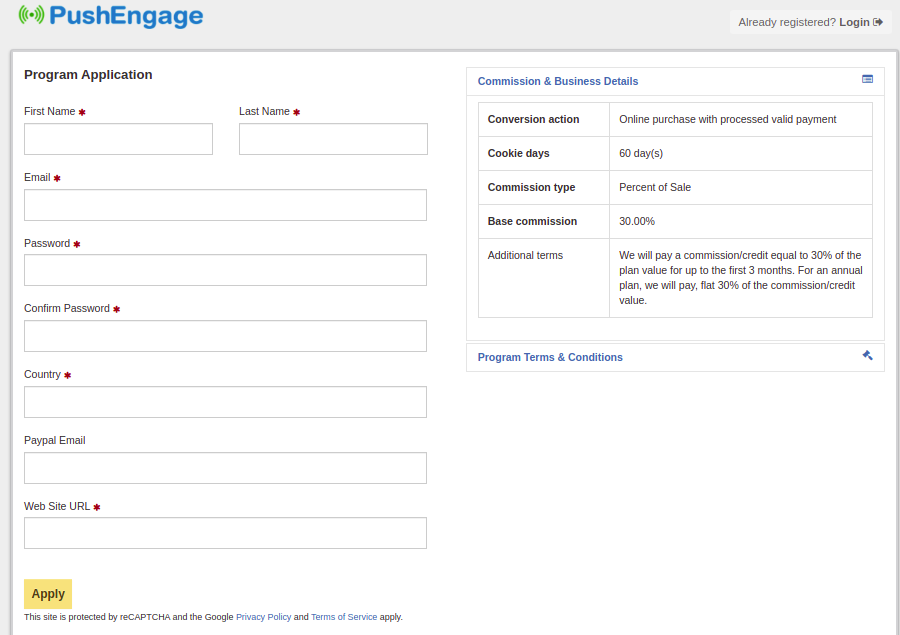Click the gavel icon beside Program Terms
This screenshot has width=900, height=635.
[x=867, y=355]
